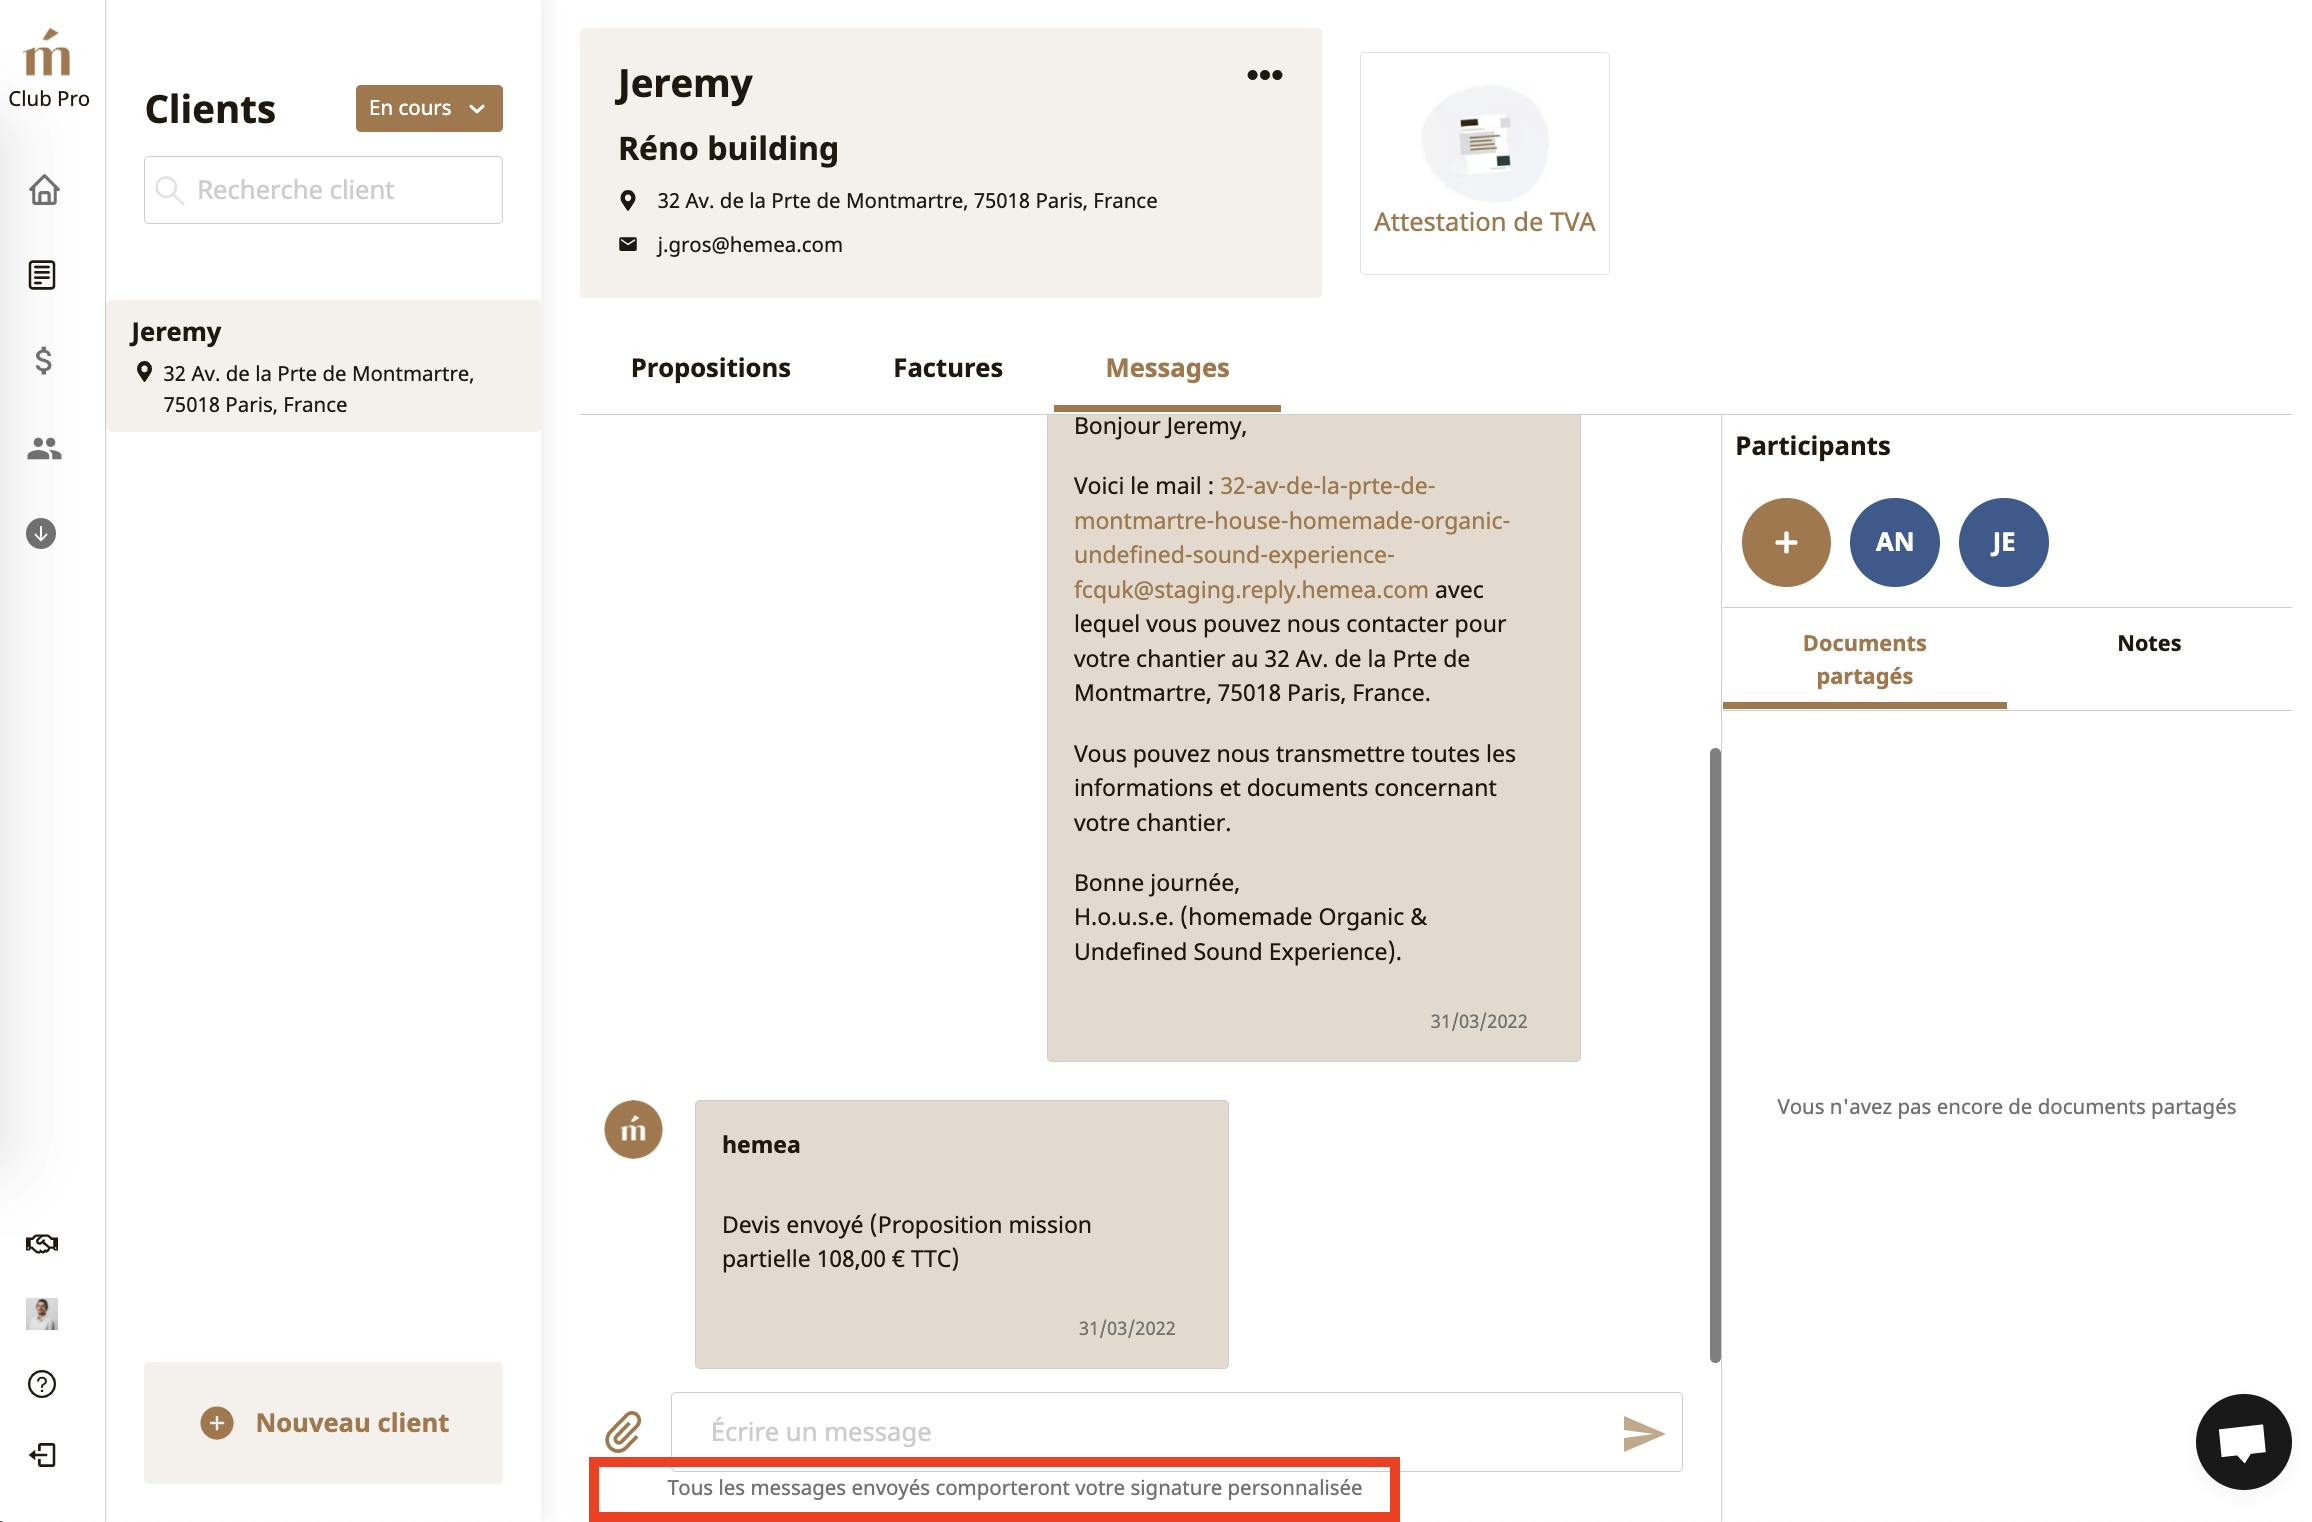Open the handshake partners icon
The height and width of the screenshot is (1522, 2312).
pos(42,1244)
